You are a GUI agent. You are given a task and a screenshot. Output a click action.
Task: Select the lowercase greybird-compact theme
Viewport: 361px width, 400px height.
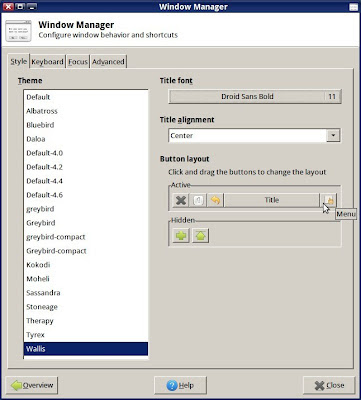pos(86,237)
